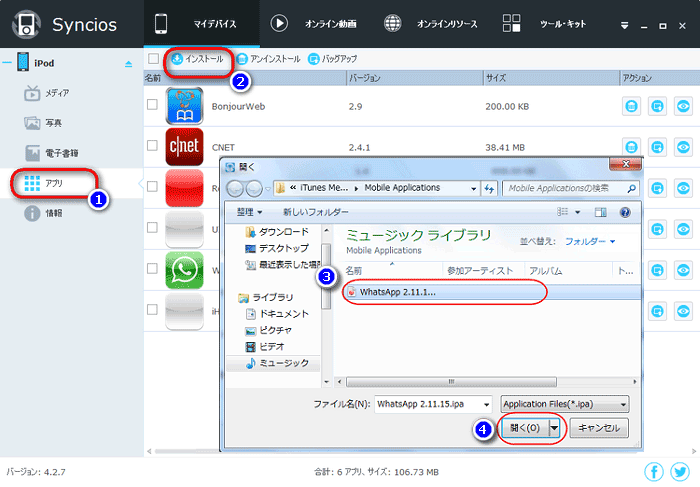Go forward in the file dialog

click(254, 189)
